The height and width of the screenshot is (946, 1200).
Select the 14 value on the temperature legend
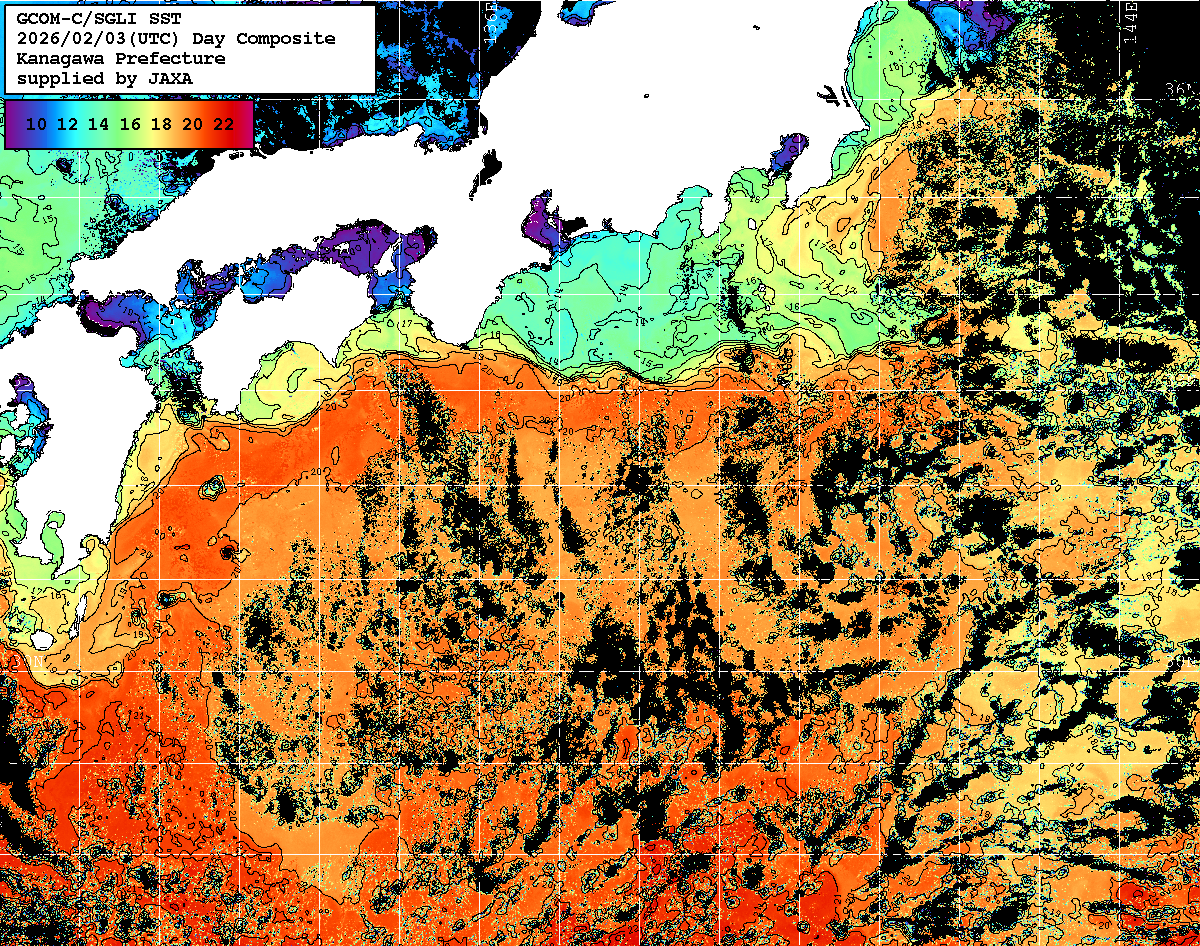(99, 124)
